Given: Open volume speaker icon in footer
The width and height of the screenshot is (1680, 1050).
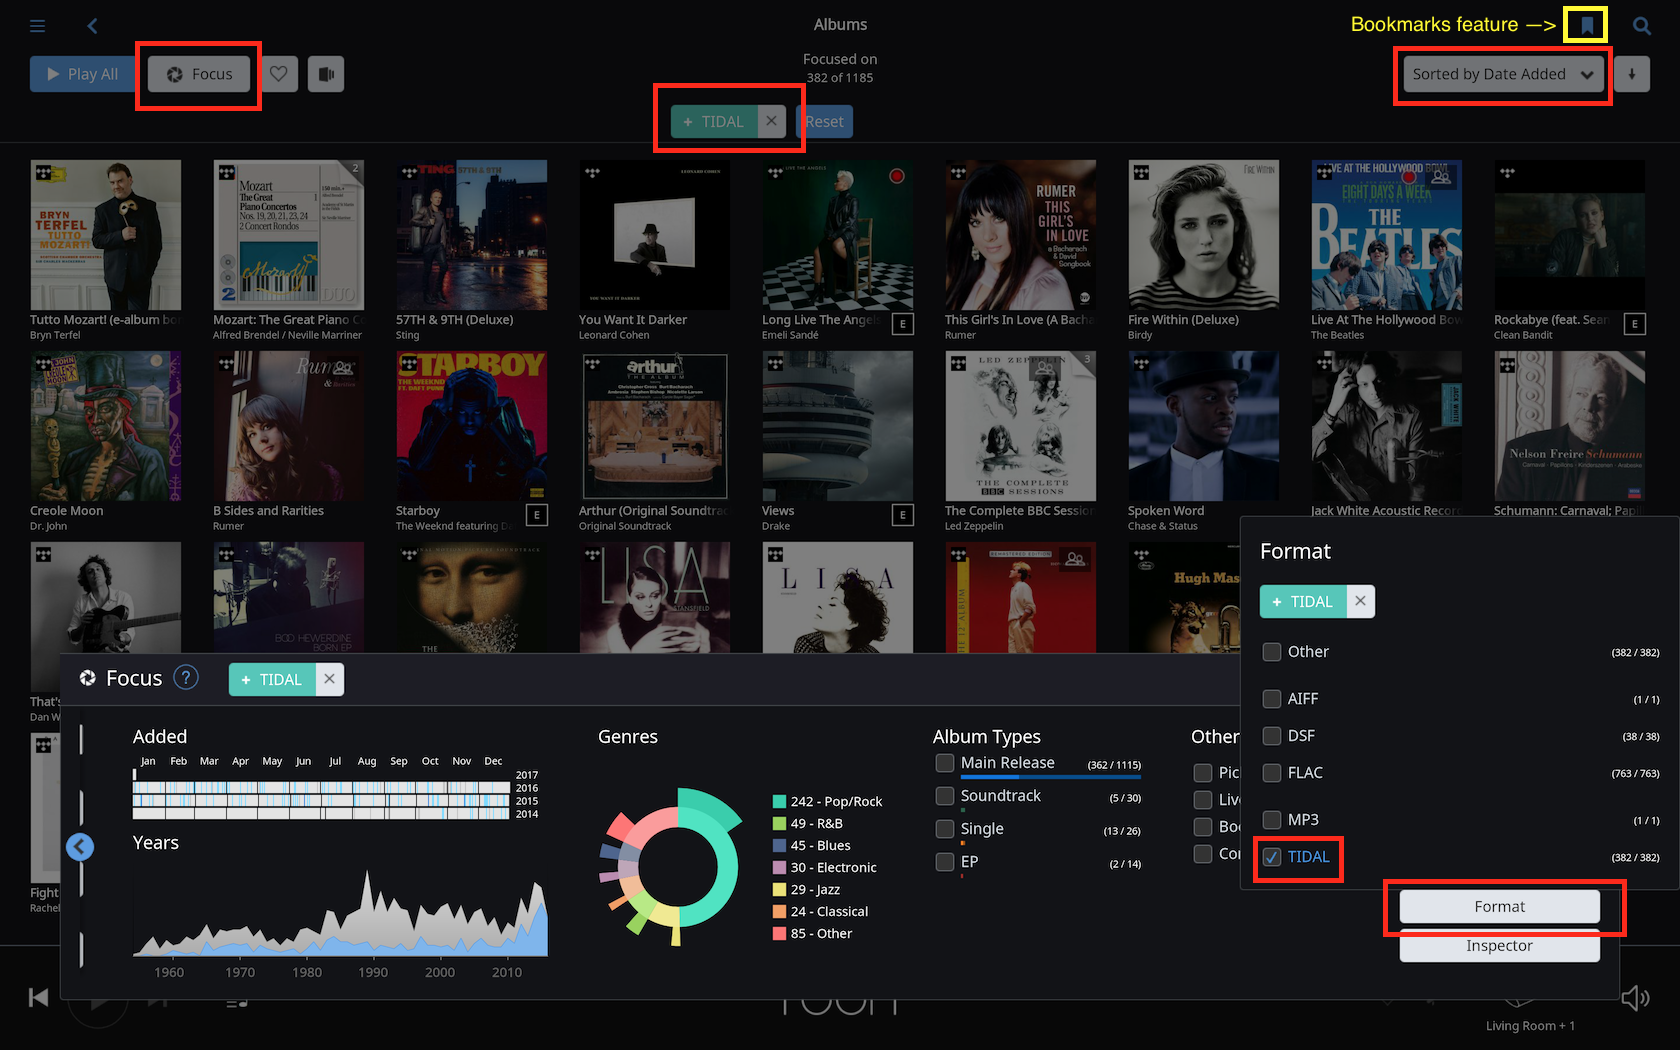Looking at the screenshot, I should coord(1636,997).
